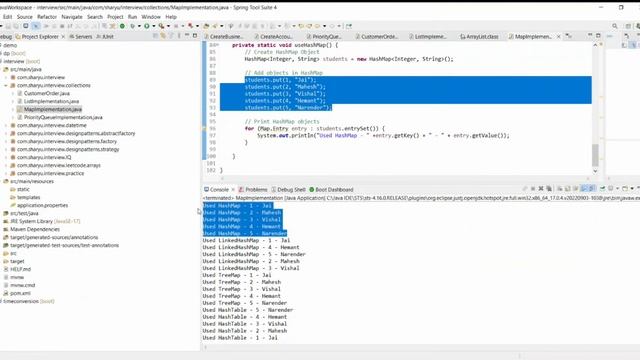Viewport: 640px width, 360px height.
Task: Open the Boot Dashboard tab
Action: pos(331,189)
